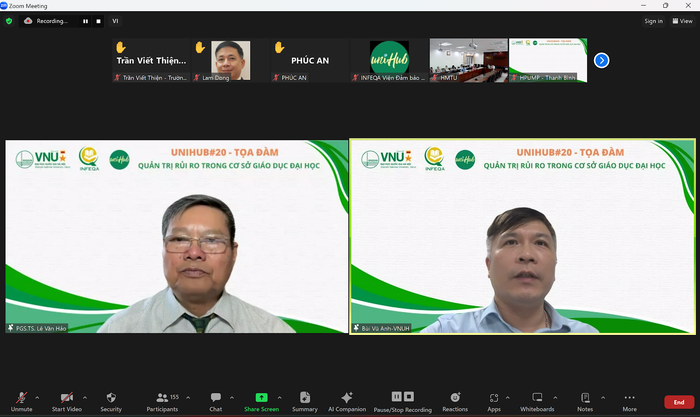700x417 pixels.
Task: Pause recording via top-left pause button
Action: [85, 21]
